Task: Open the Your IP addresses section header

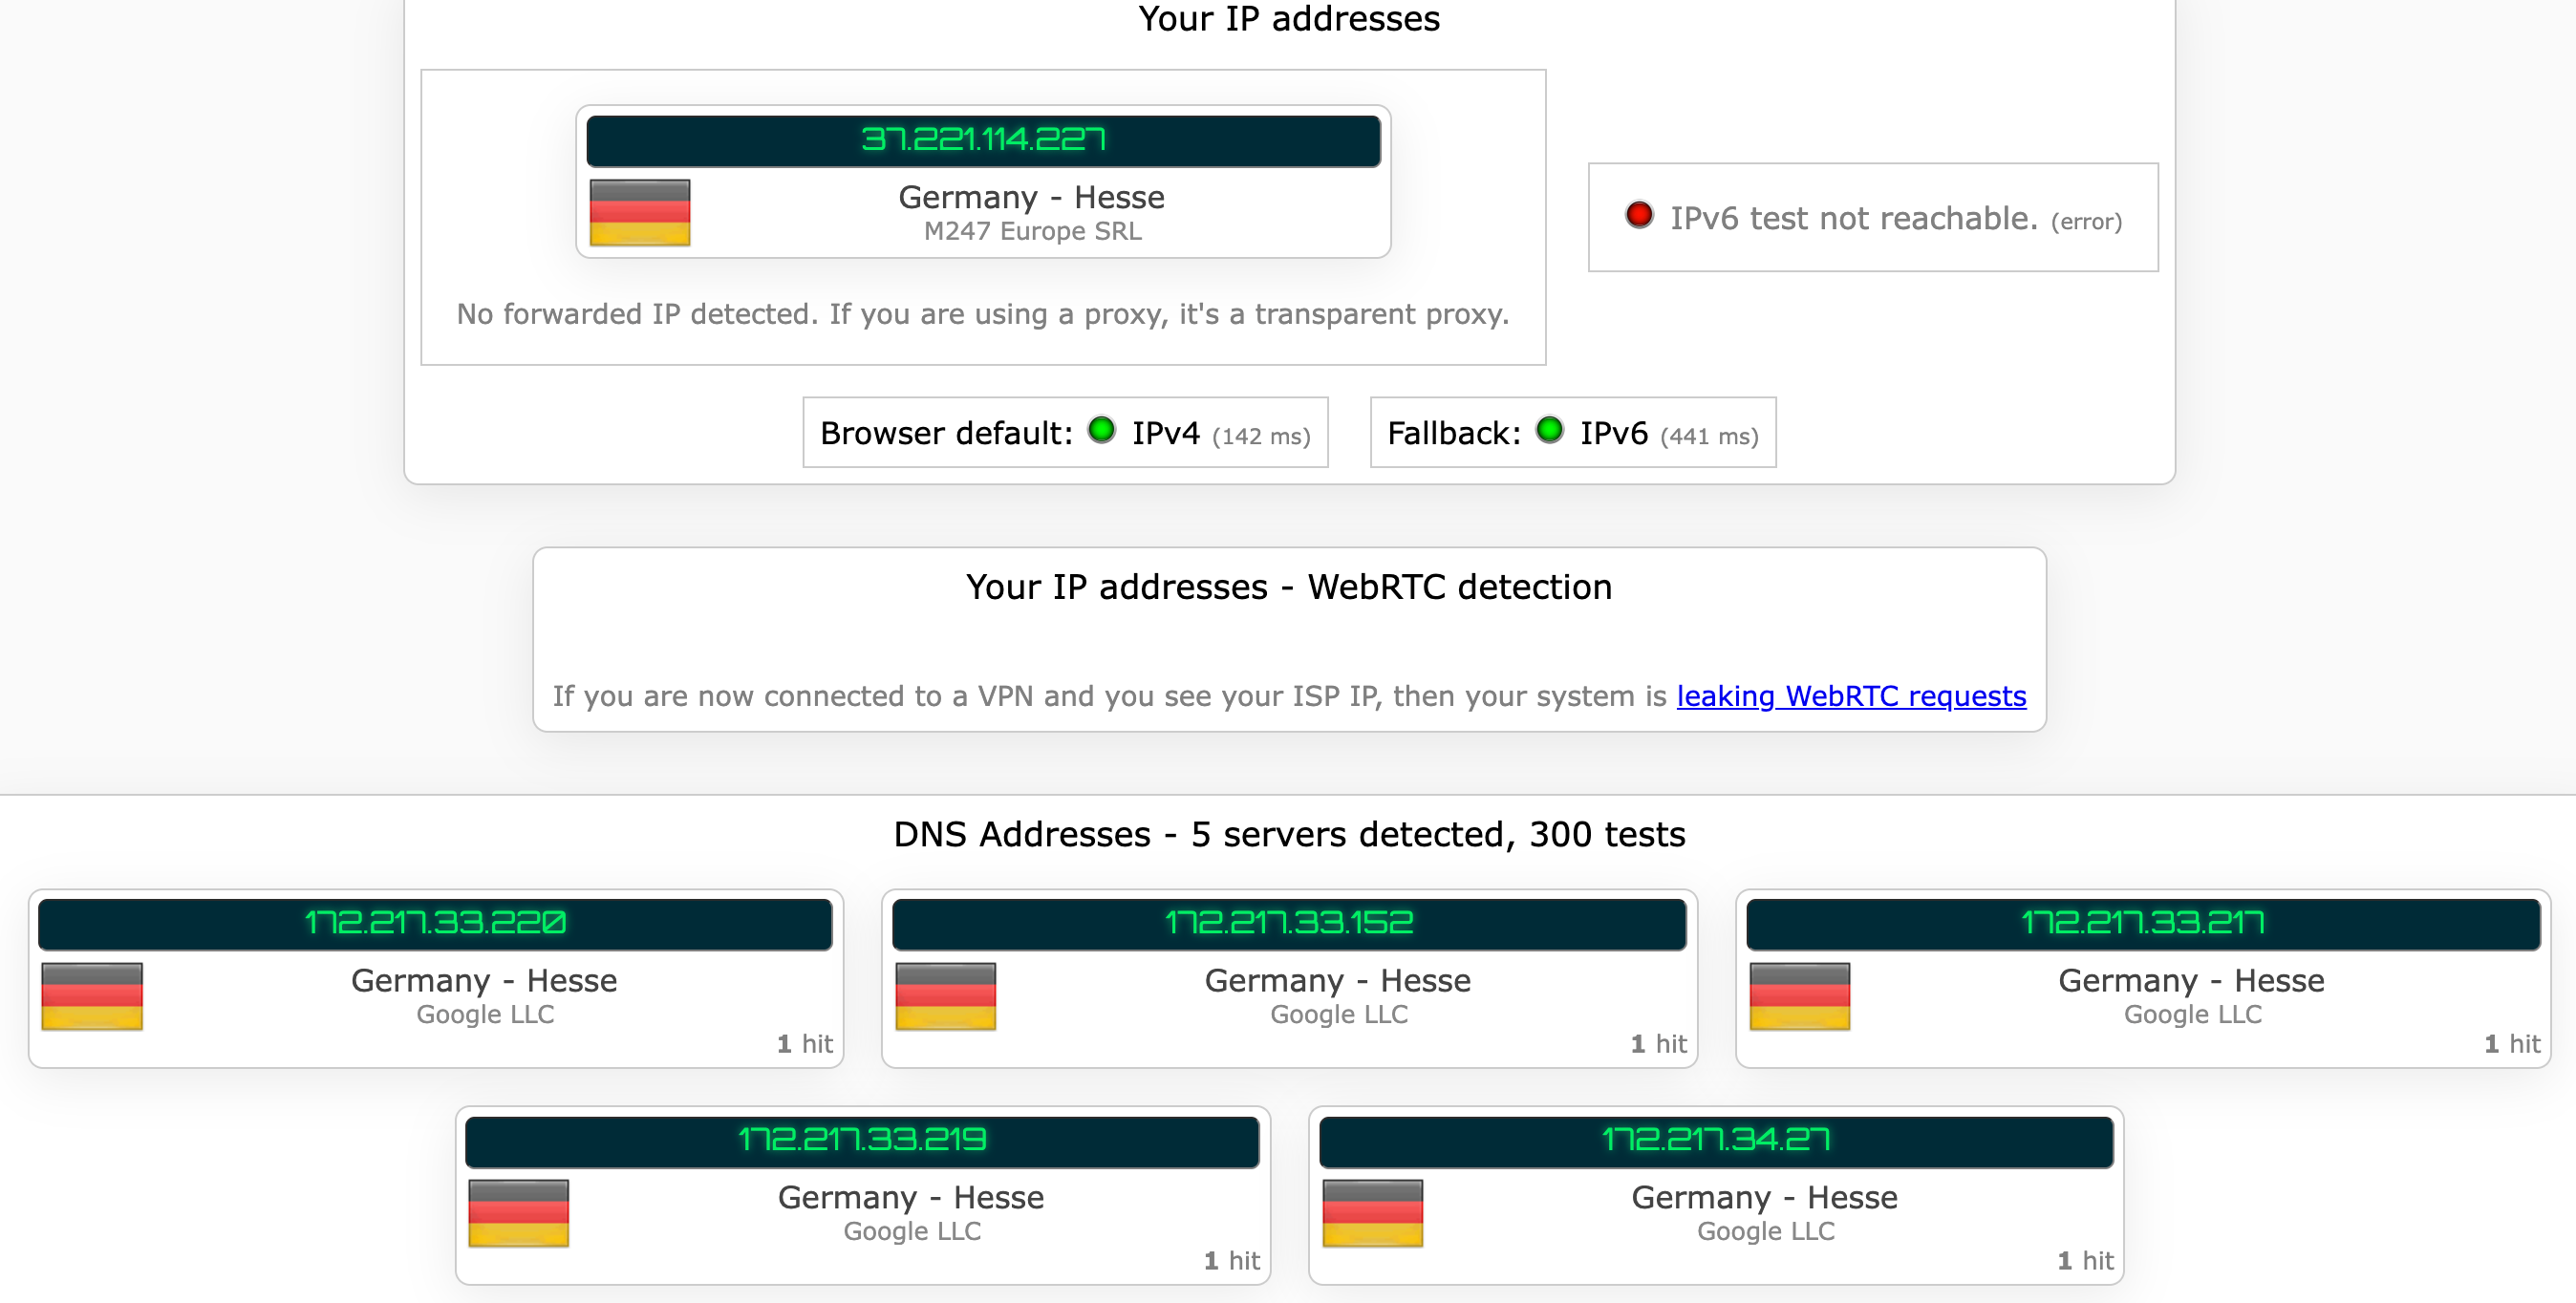Action: (x=1289, y=18)
